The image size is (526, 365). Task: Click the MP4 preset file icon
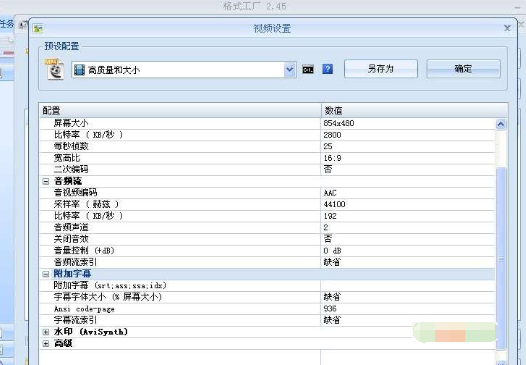tap(55, 69)
